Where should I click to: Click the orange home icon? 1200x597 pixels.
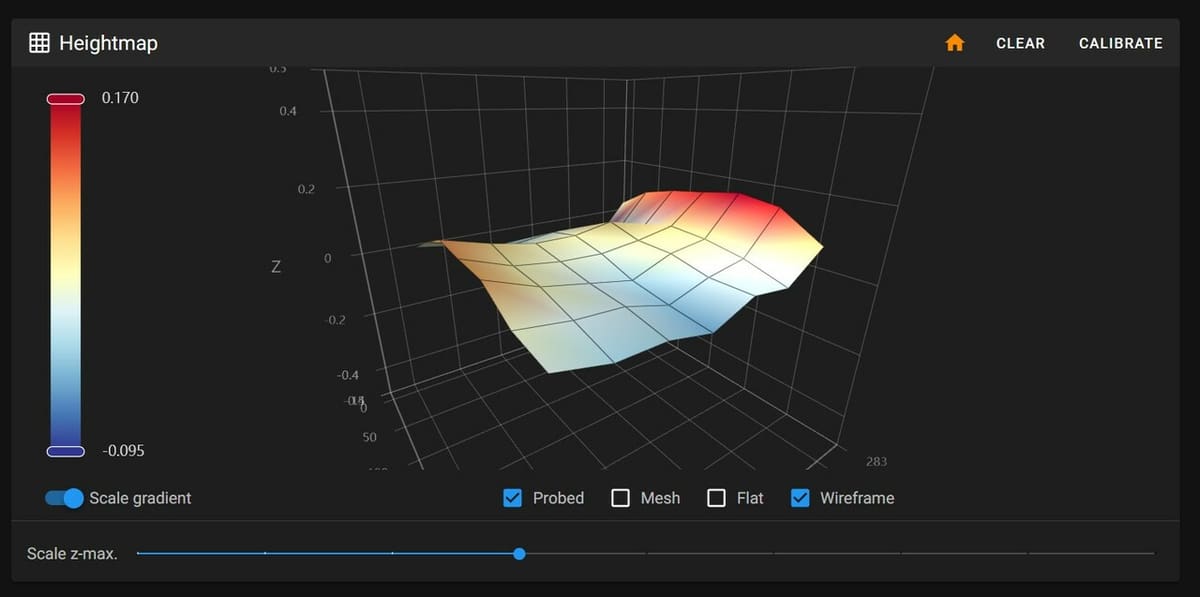point(955,43)
